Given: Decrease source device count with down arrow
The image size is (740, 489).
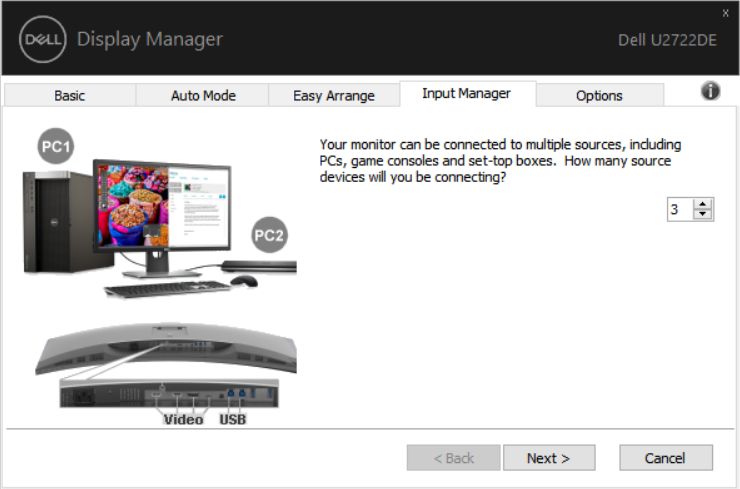Looking at the screenshot, I should tap(703, 214).
